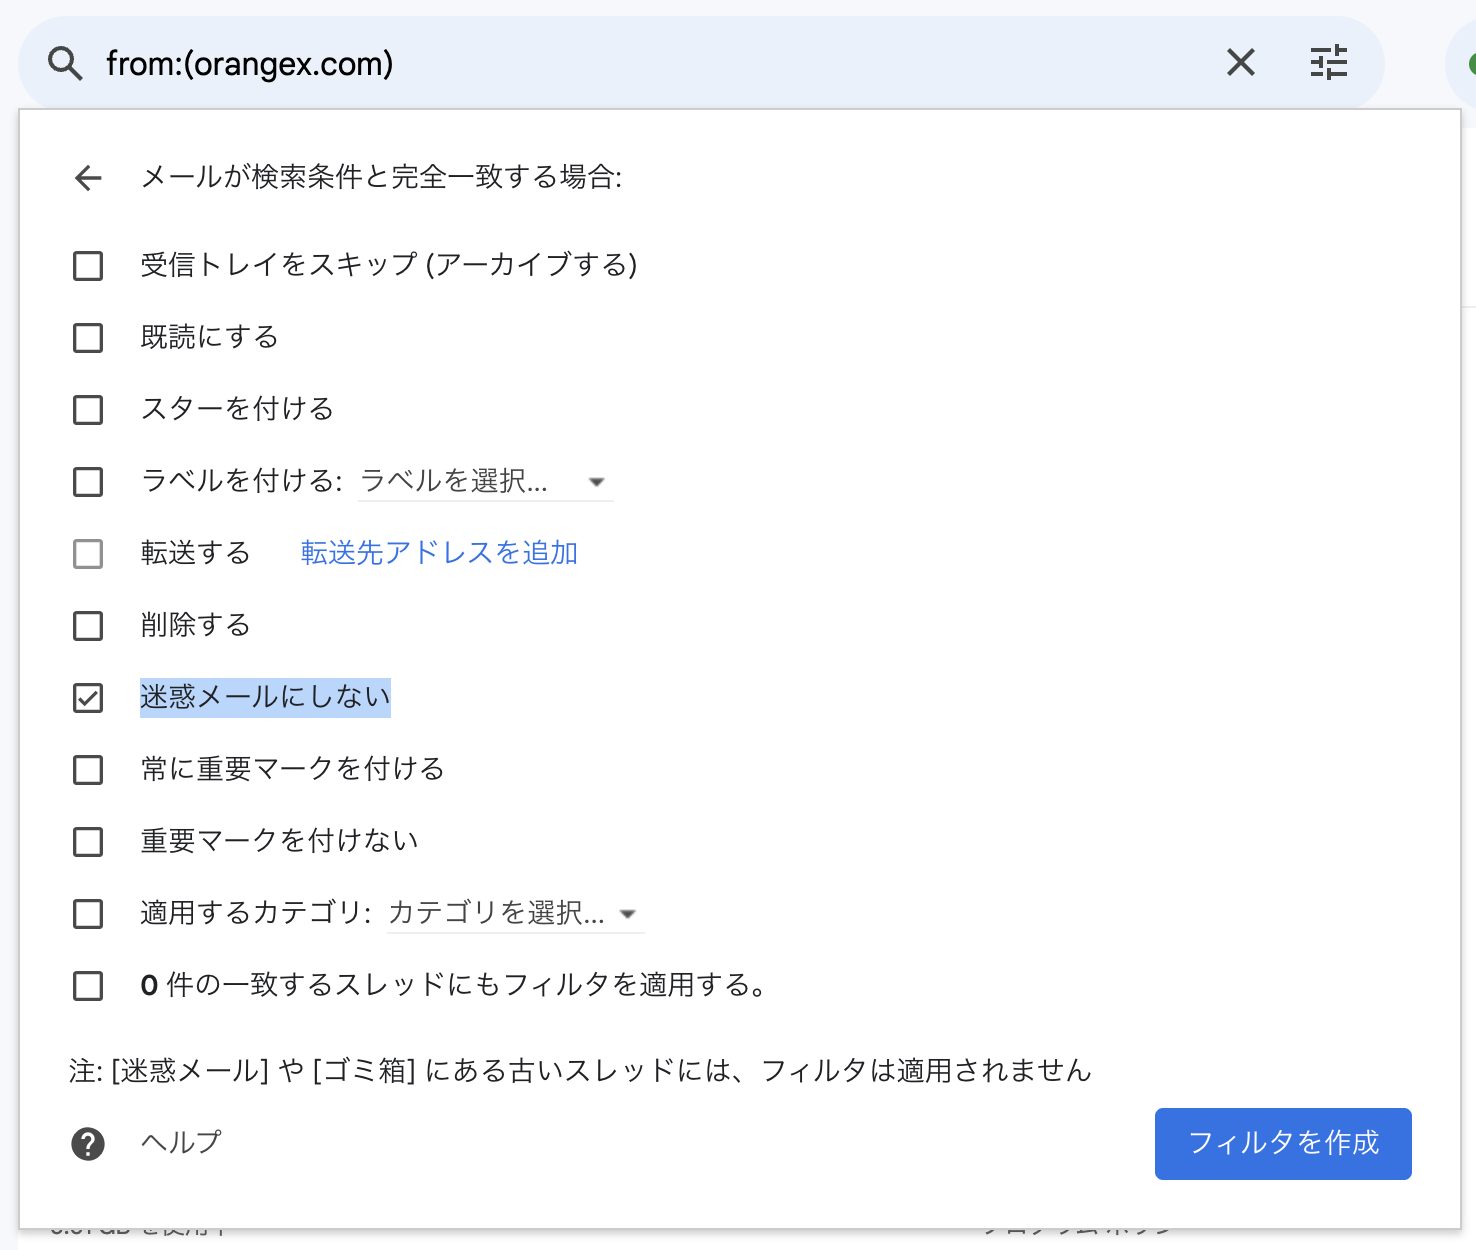
Task: Uncheck 迷惑メールにしない
Action: [x=88, y=698]
